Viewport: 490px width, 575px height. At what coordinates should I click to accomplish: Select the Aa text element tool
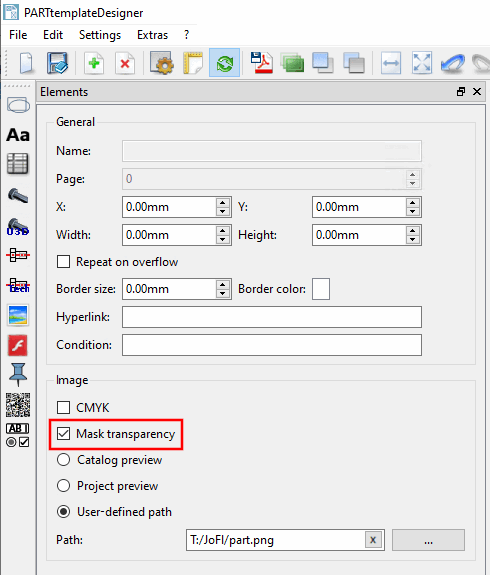[18, 135]
